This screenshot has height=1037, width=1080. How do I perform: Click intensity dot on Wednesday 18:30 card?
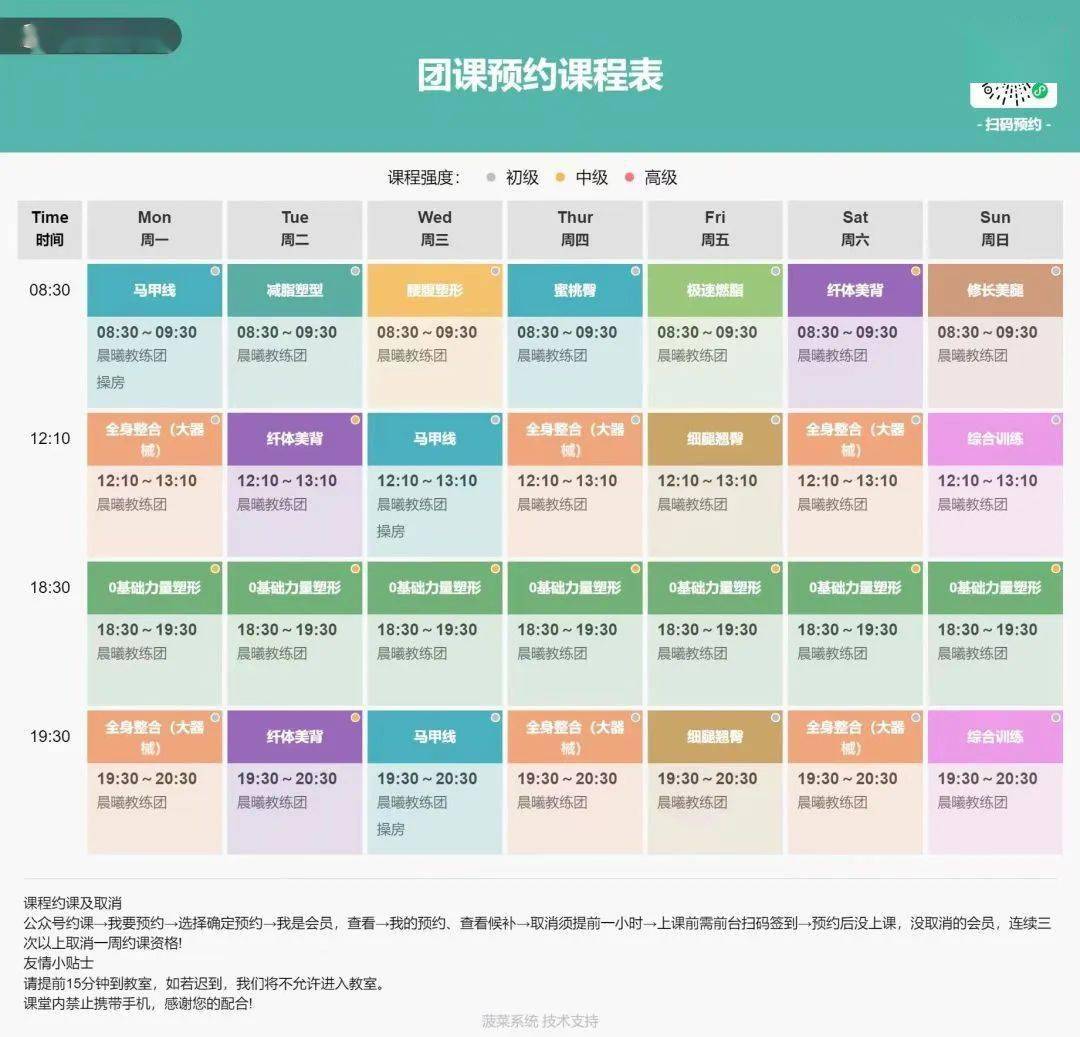pos(495,569)
